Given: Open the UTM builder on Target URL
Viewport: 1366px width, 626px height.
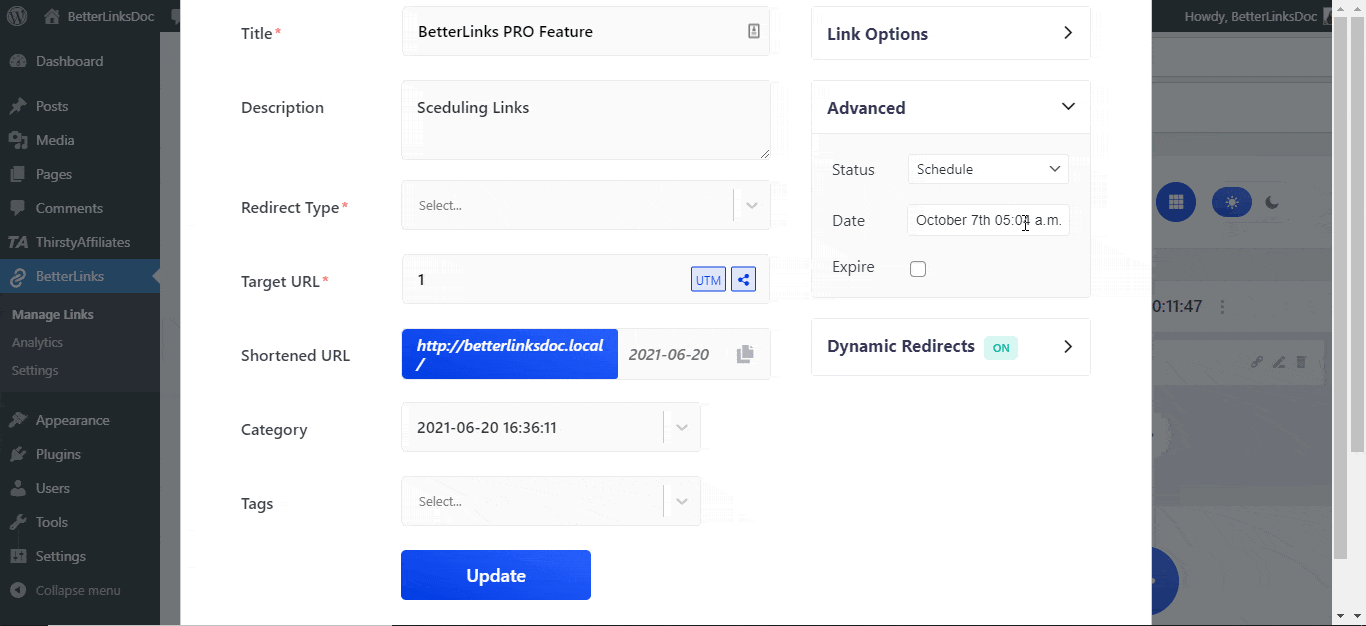Looking at the screenshot, I should 708,279.
